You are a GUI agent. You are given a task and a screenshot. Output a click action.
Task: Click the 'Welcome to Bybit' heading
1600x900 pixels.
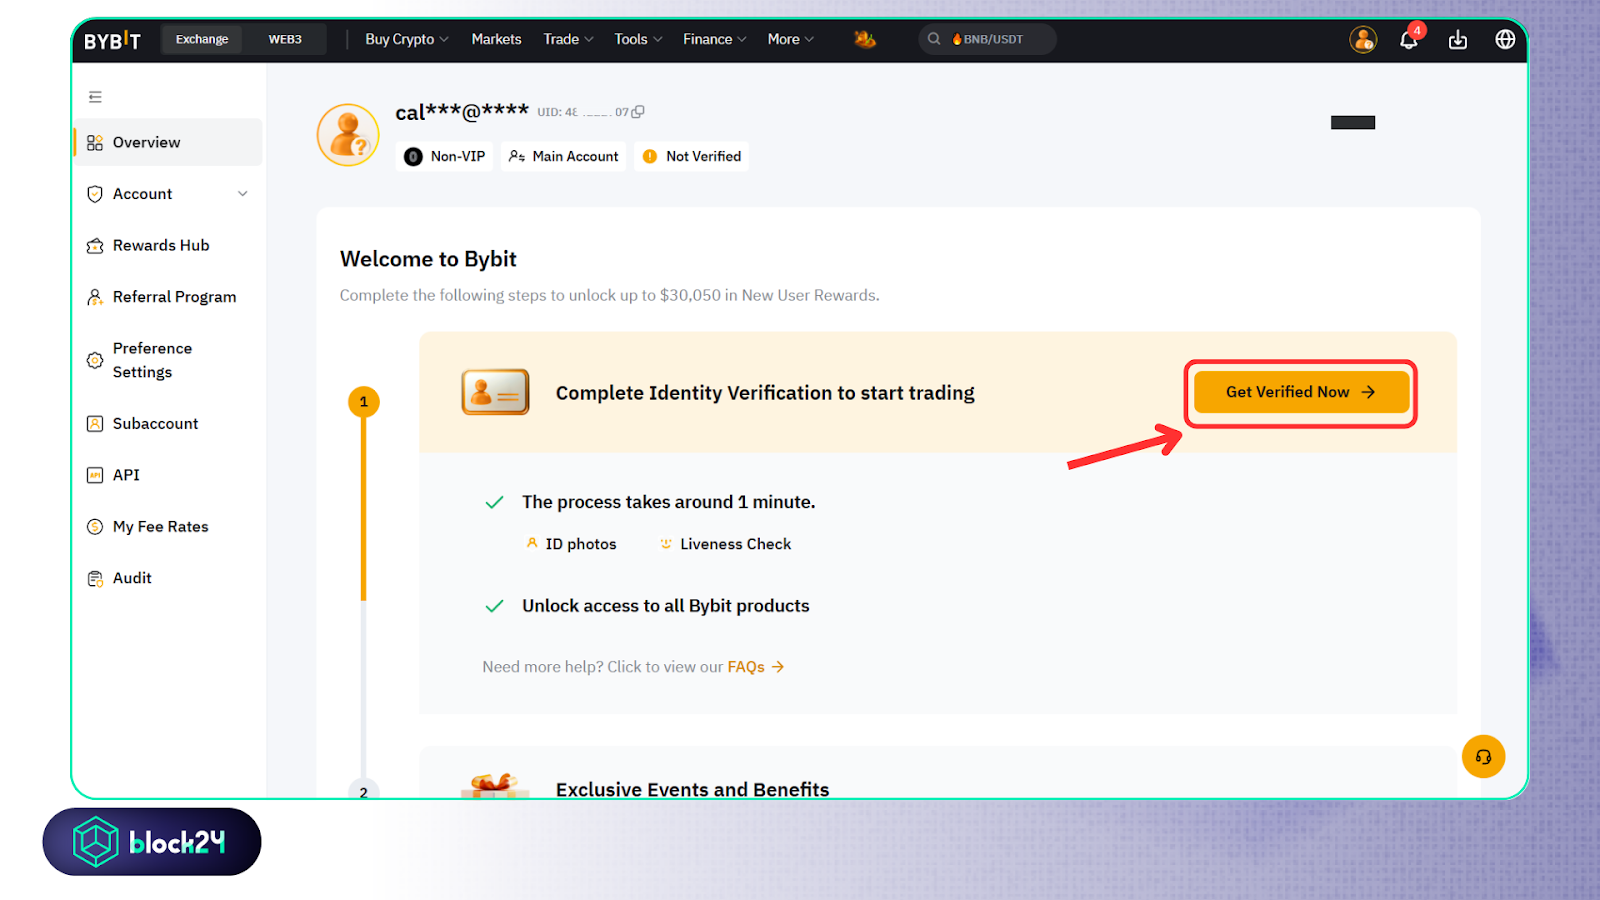[428, 259]
